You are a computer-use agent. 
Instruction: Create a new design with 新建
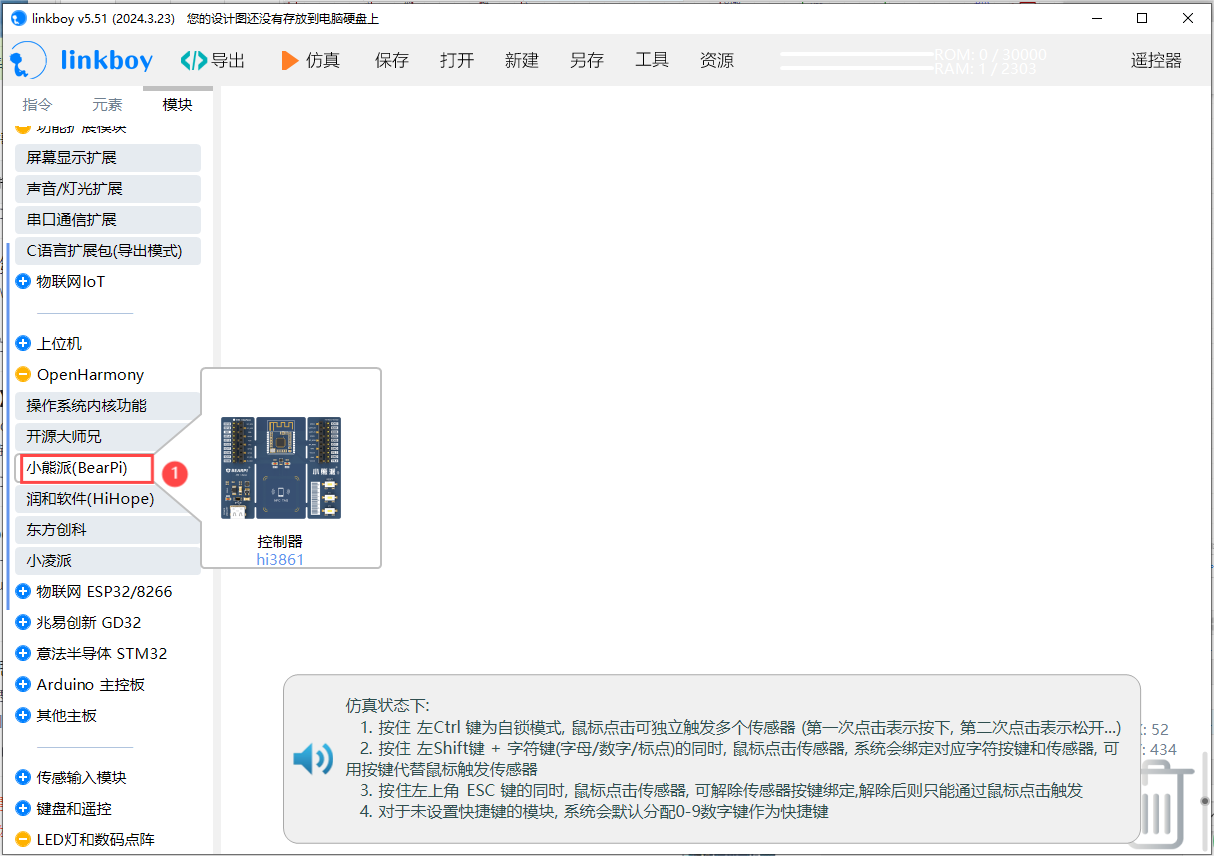[522, 61]
